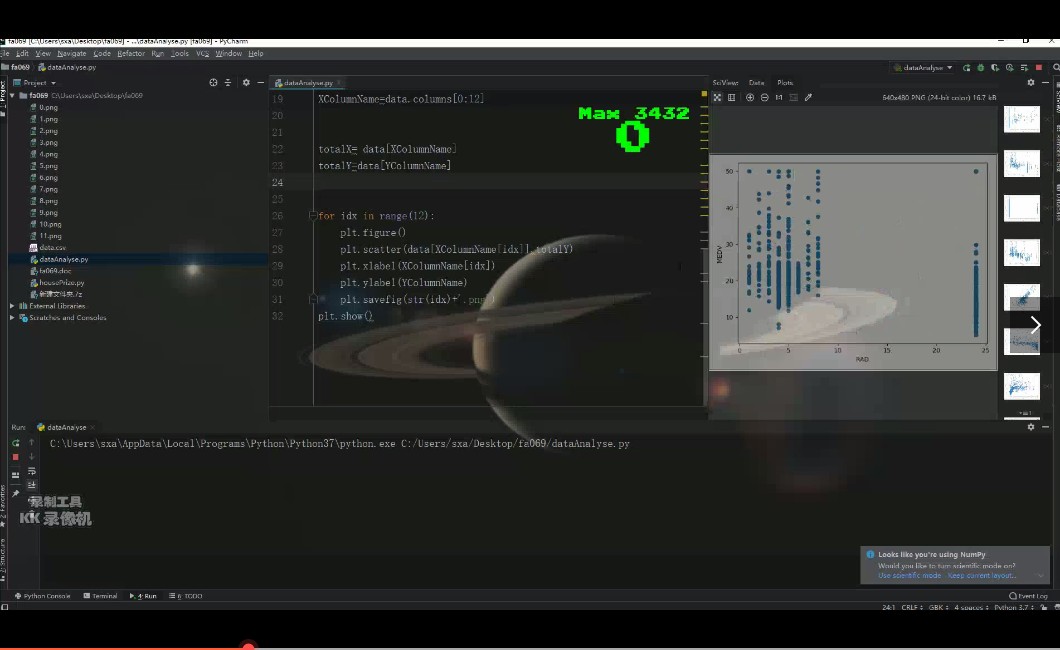The width and height of the screenshot is (1060, 650).
Task: Open the Project panel gear settings
Action: click(x=246, y=82)
